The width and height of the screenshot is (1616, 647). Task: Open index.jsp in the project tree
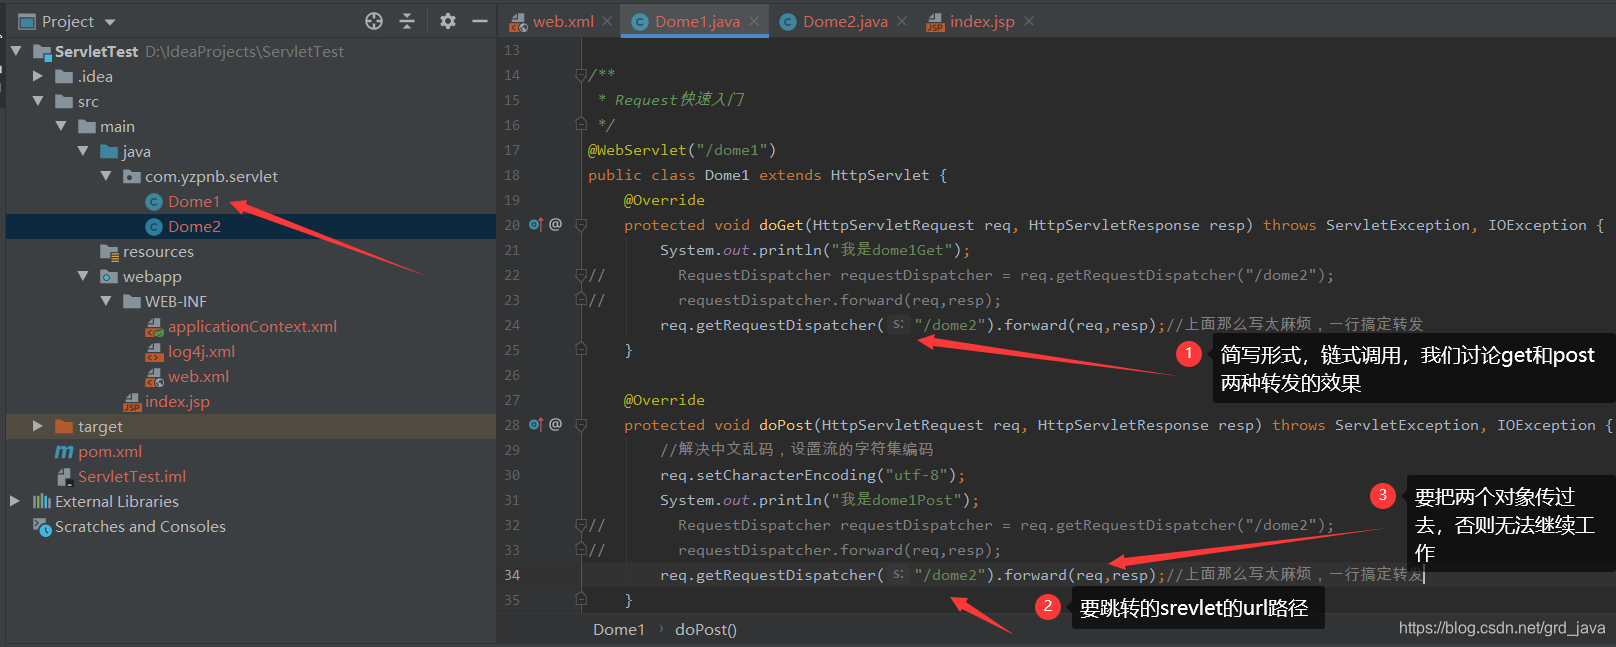coord(177,401)
